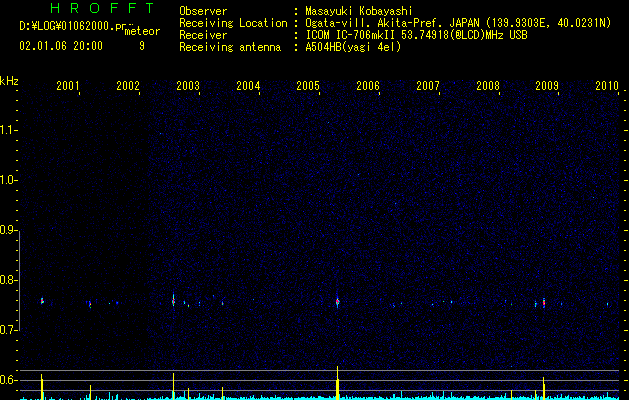Click the meteor echo just before 2009
Image resolution: width=629 pixels, height=400 pixels.
544,303
